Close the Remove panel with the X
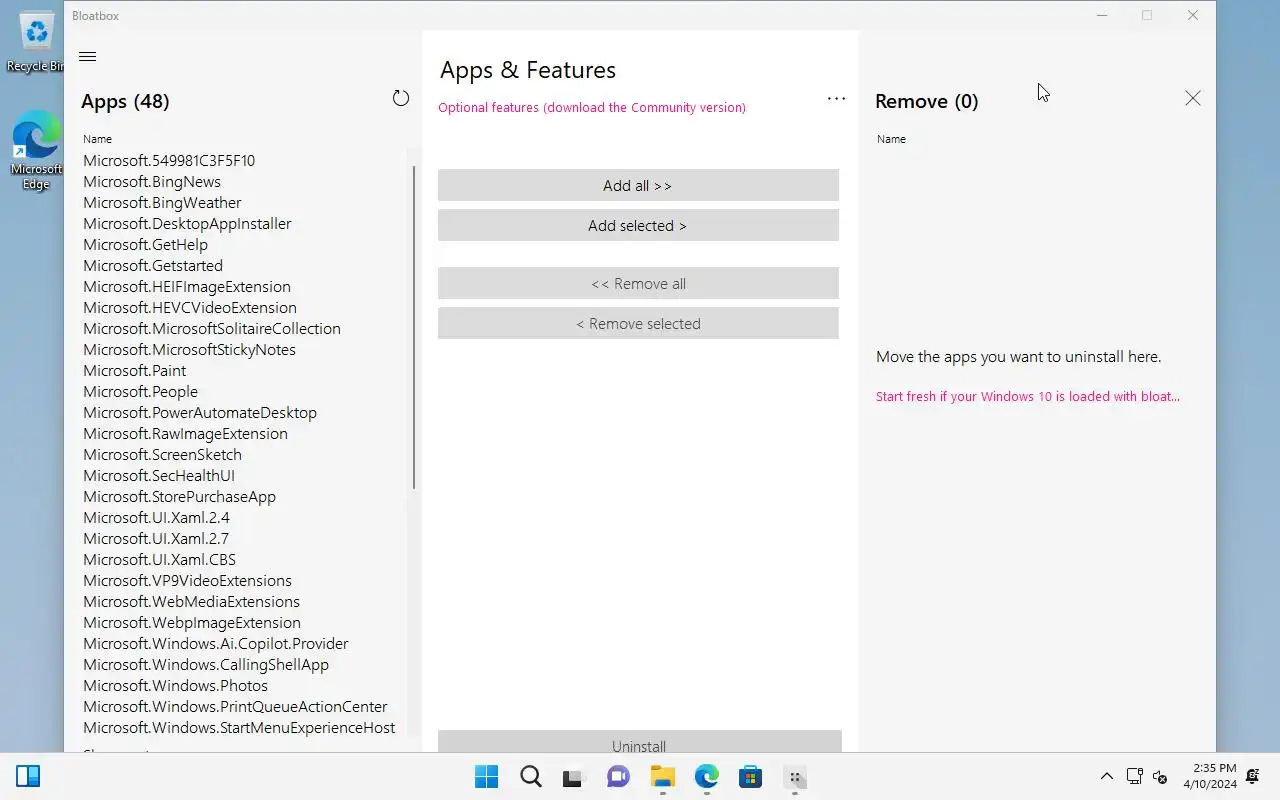Viewport: 1280px width, 800px height. click(x=1193, y=98)
